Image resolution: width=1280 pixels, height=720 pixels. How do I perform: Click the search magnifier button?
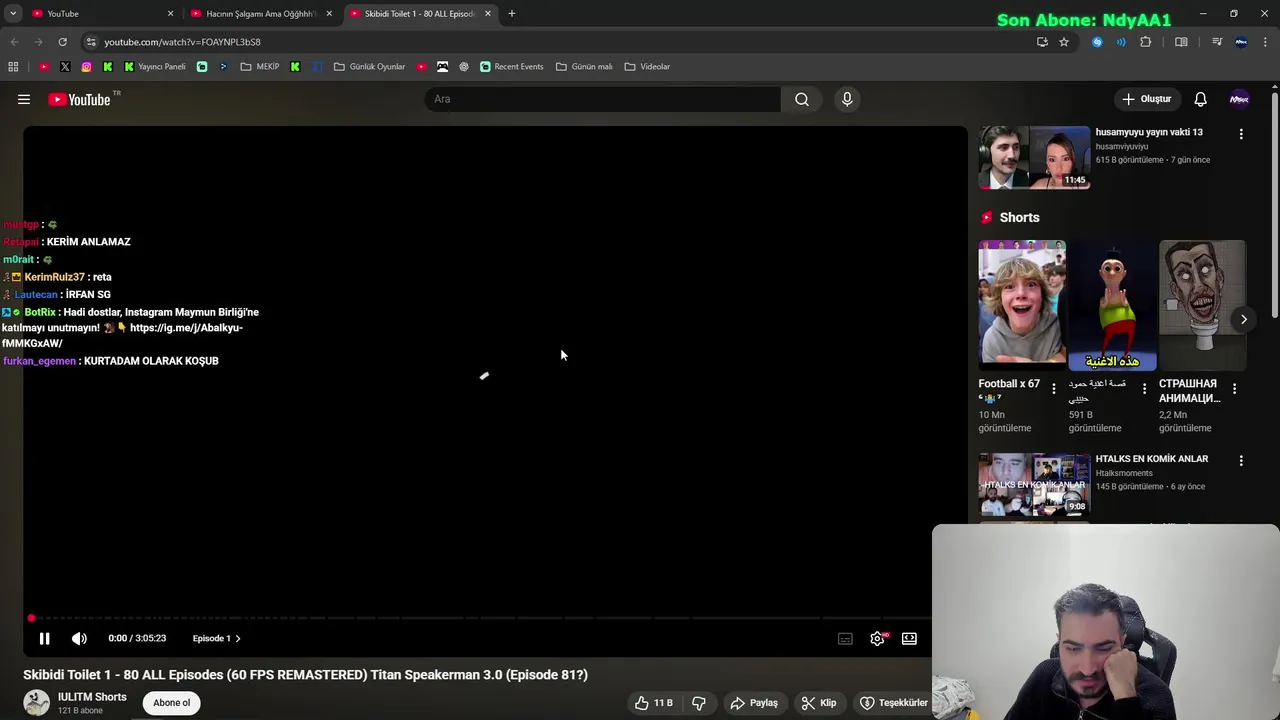pos(802,99)
